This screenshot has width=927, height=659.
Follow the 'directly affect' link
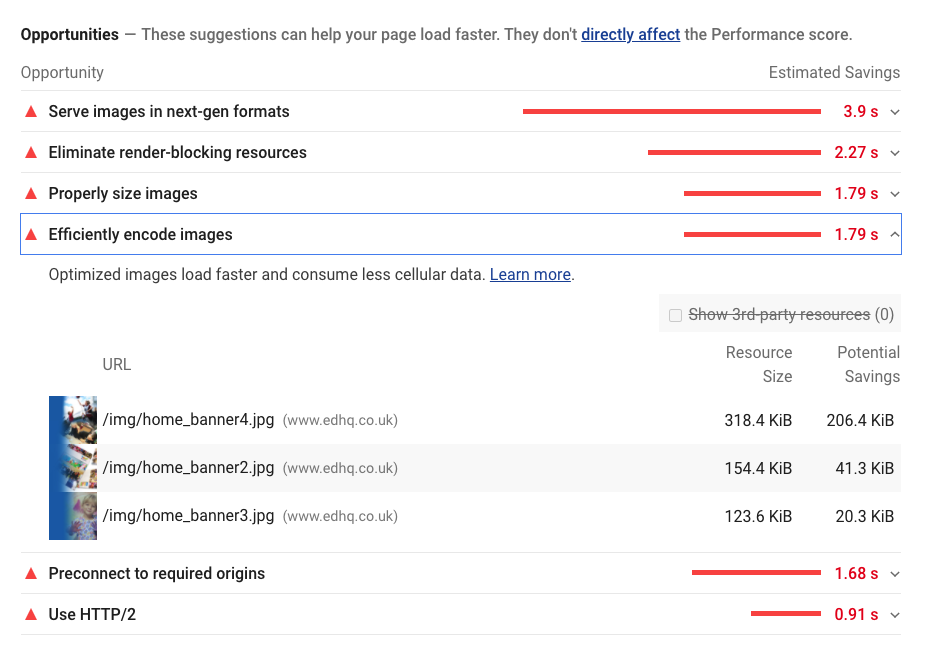[x=630, y=34]
